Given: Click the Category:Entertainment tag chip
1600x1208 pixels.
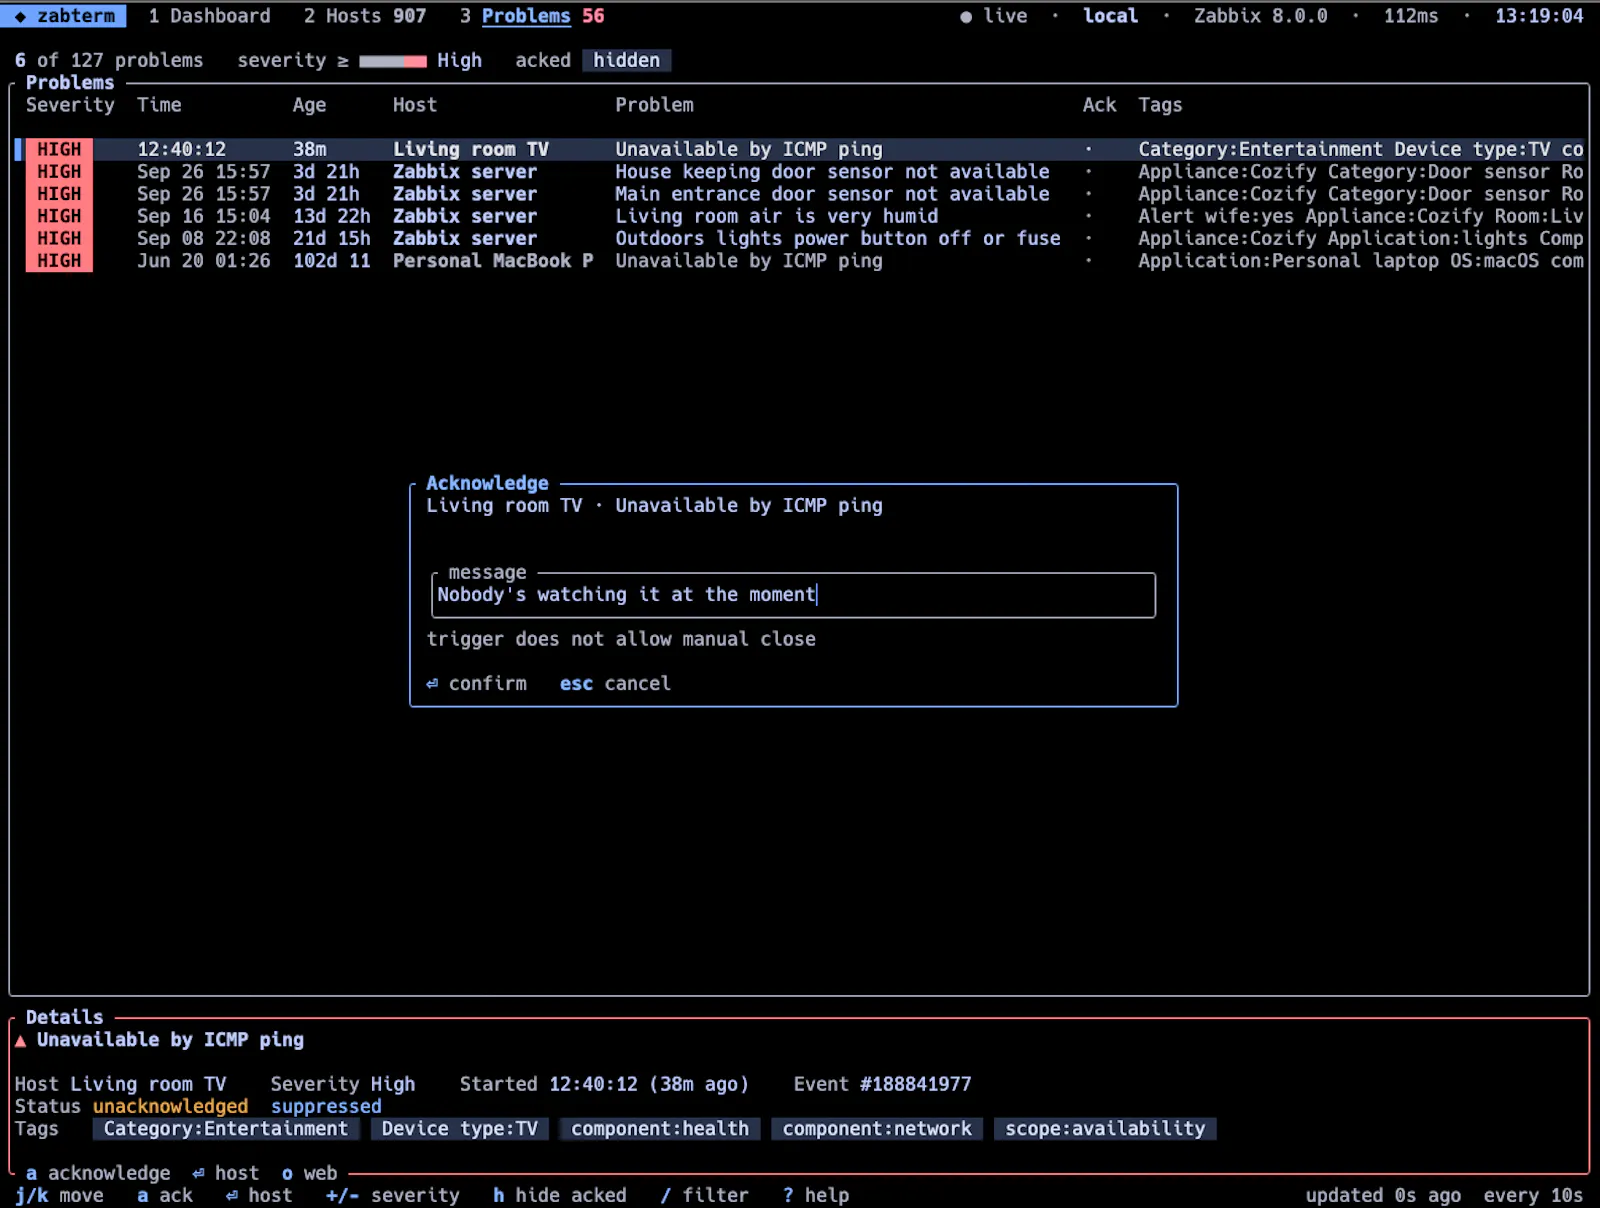Looking at the screenshot, I should 226,1129.
